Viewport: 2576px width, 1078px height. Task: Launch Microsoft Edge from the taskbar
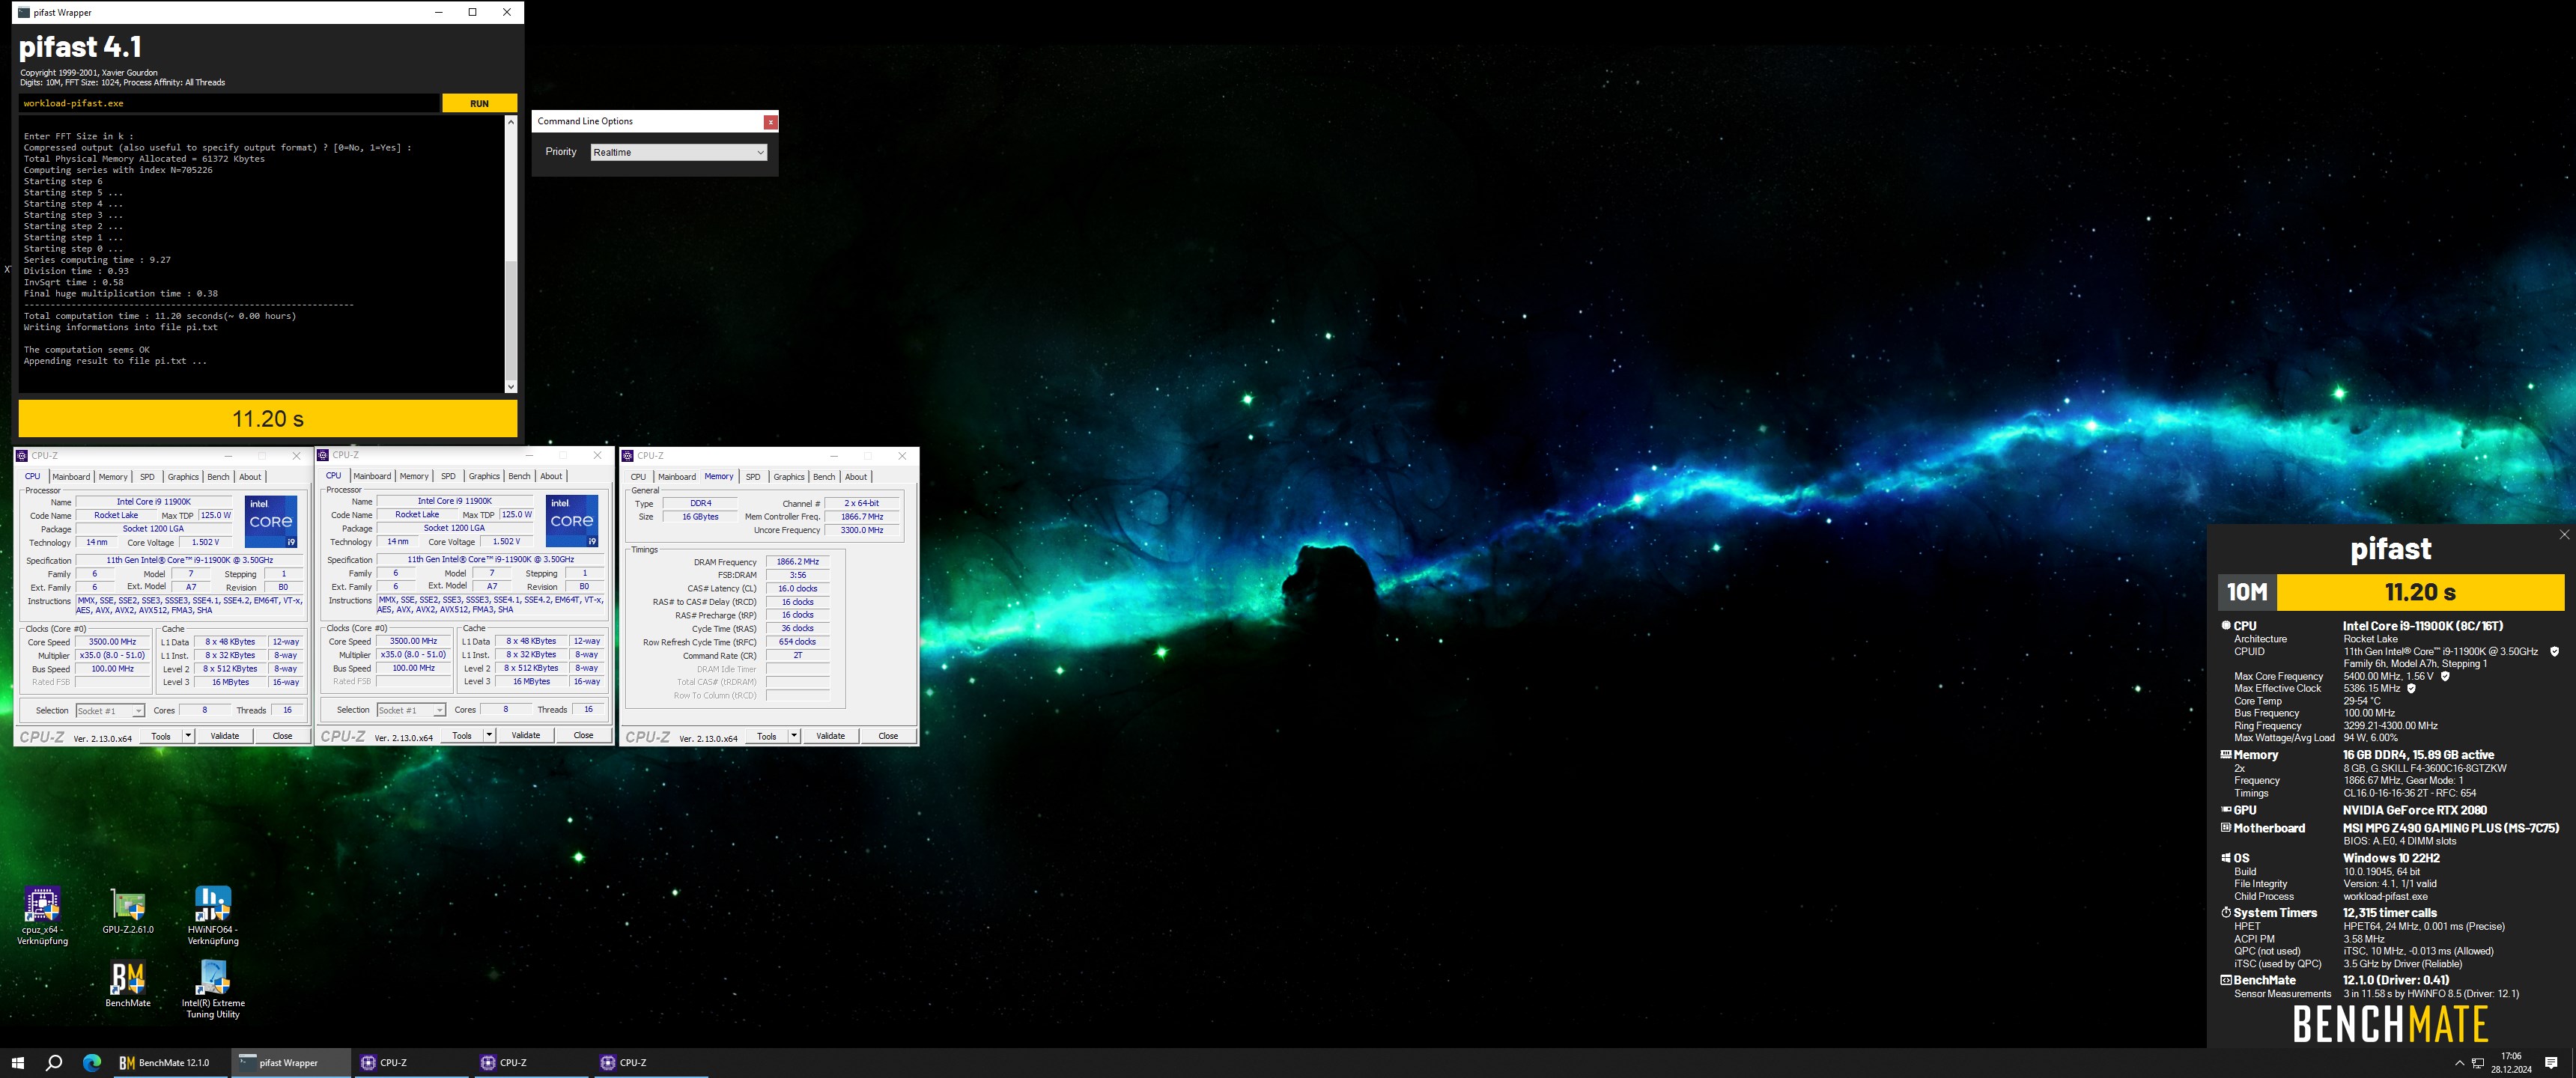(x=91, y=1062)
